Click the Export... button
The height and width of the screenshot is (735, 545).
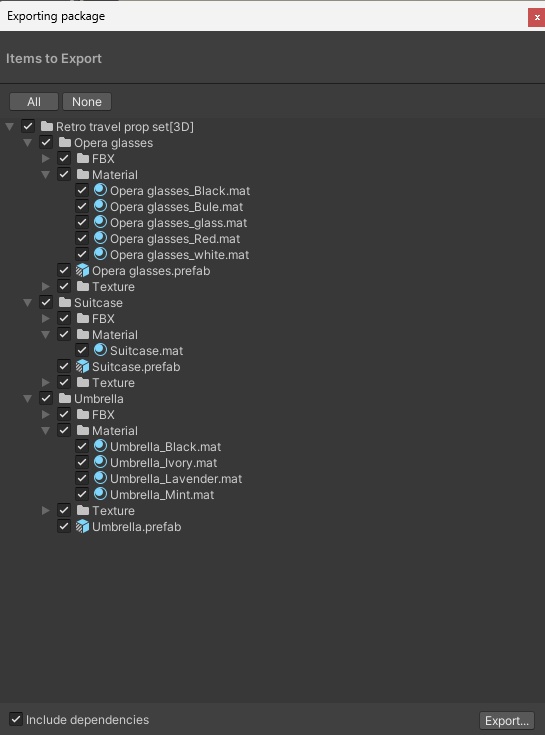coord(507,720)
